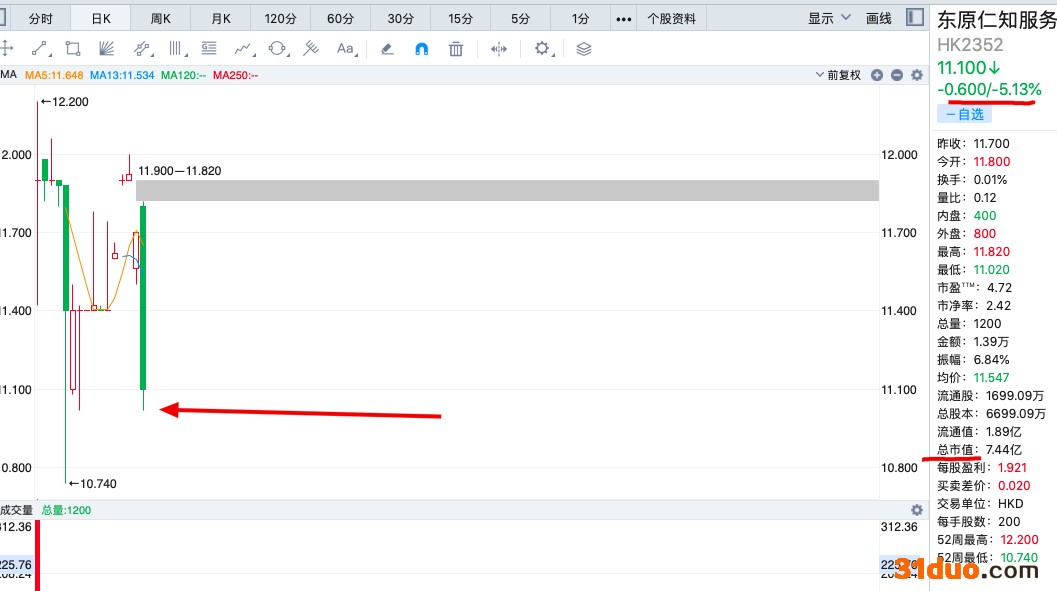Select the eraser tool in drawing toolbar

click(x=388, y=48)
